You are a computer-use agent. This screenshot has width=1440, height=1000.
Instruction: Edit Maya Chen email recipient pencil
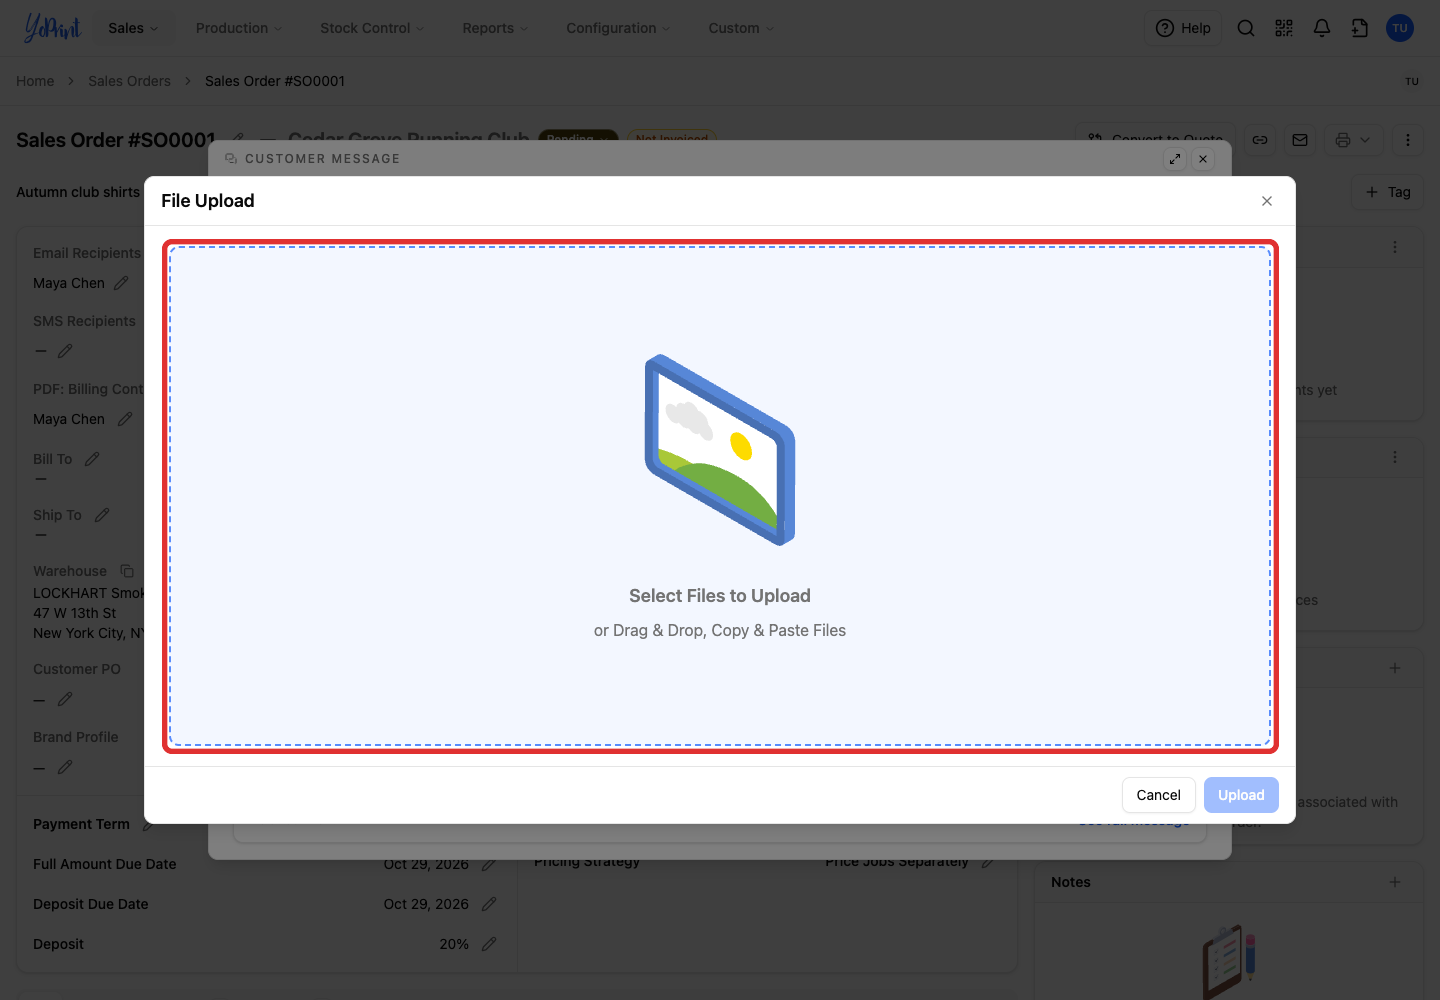coord(121,283)
